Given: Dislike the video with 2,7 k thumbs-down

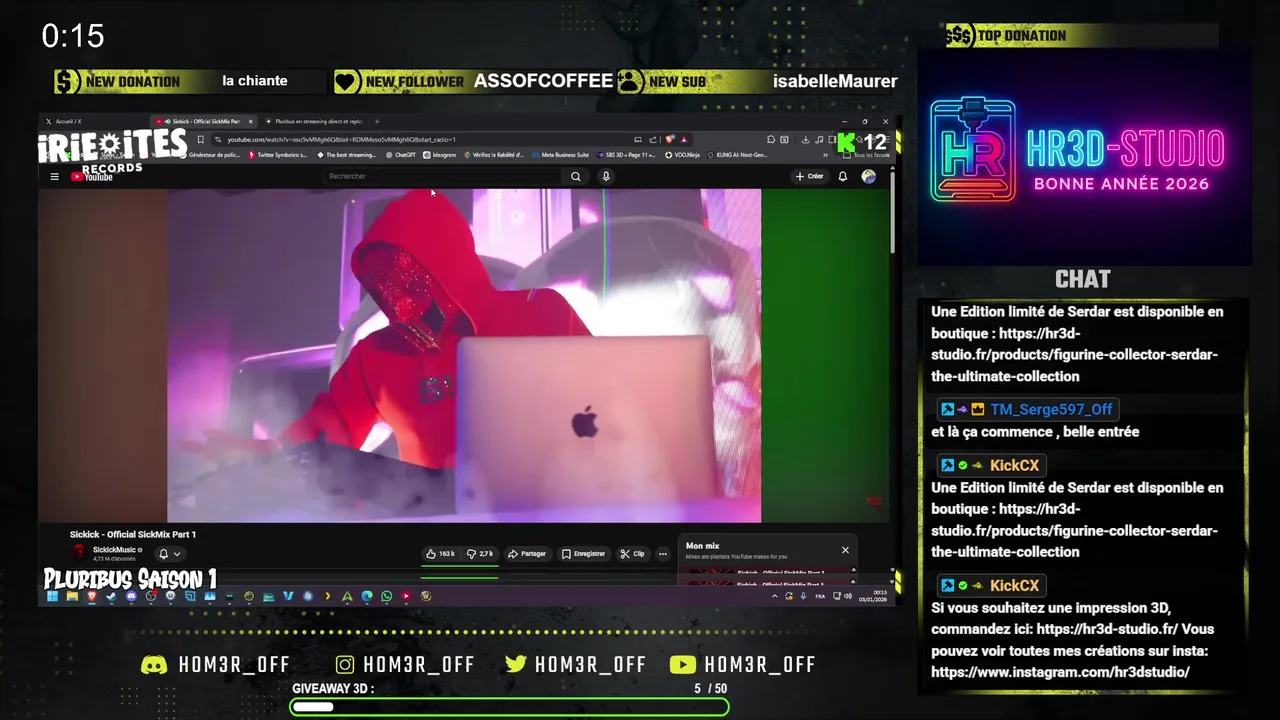Looking at the screenshot, I should (480, 553).
